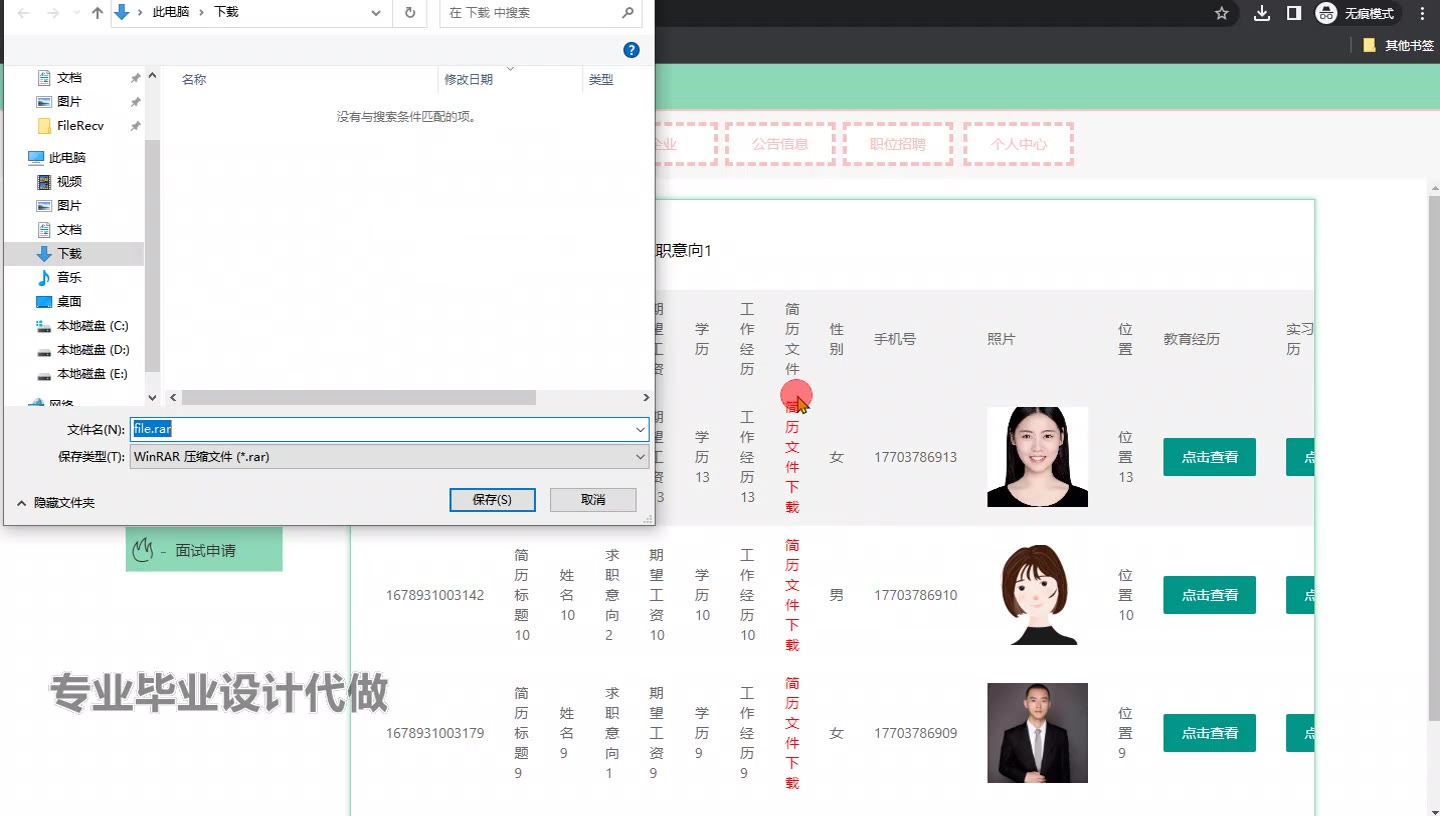
Task: Open the file name dropdown arrow
Action: point(640,429)
